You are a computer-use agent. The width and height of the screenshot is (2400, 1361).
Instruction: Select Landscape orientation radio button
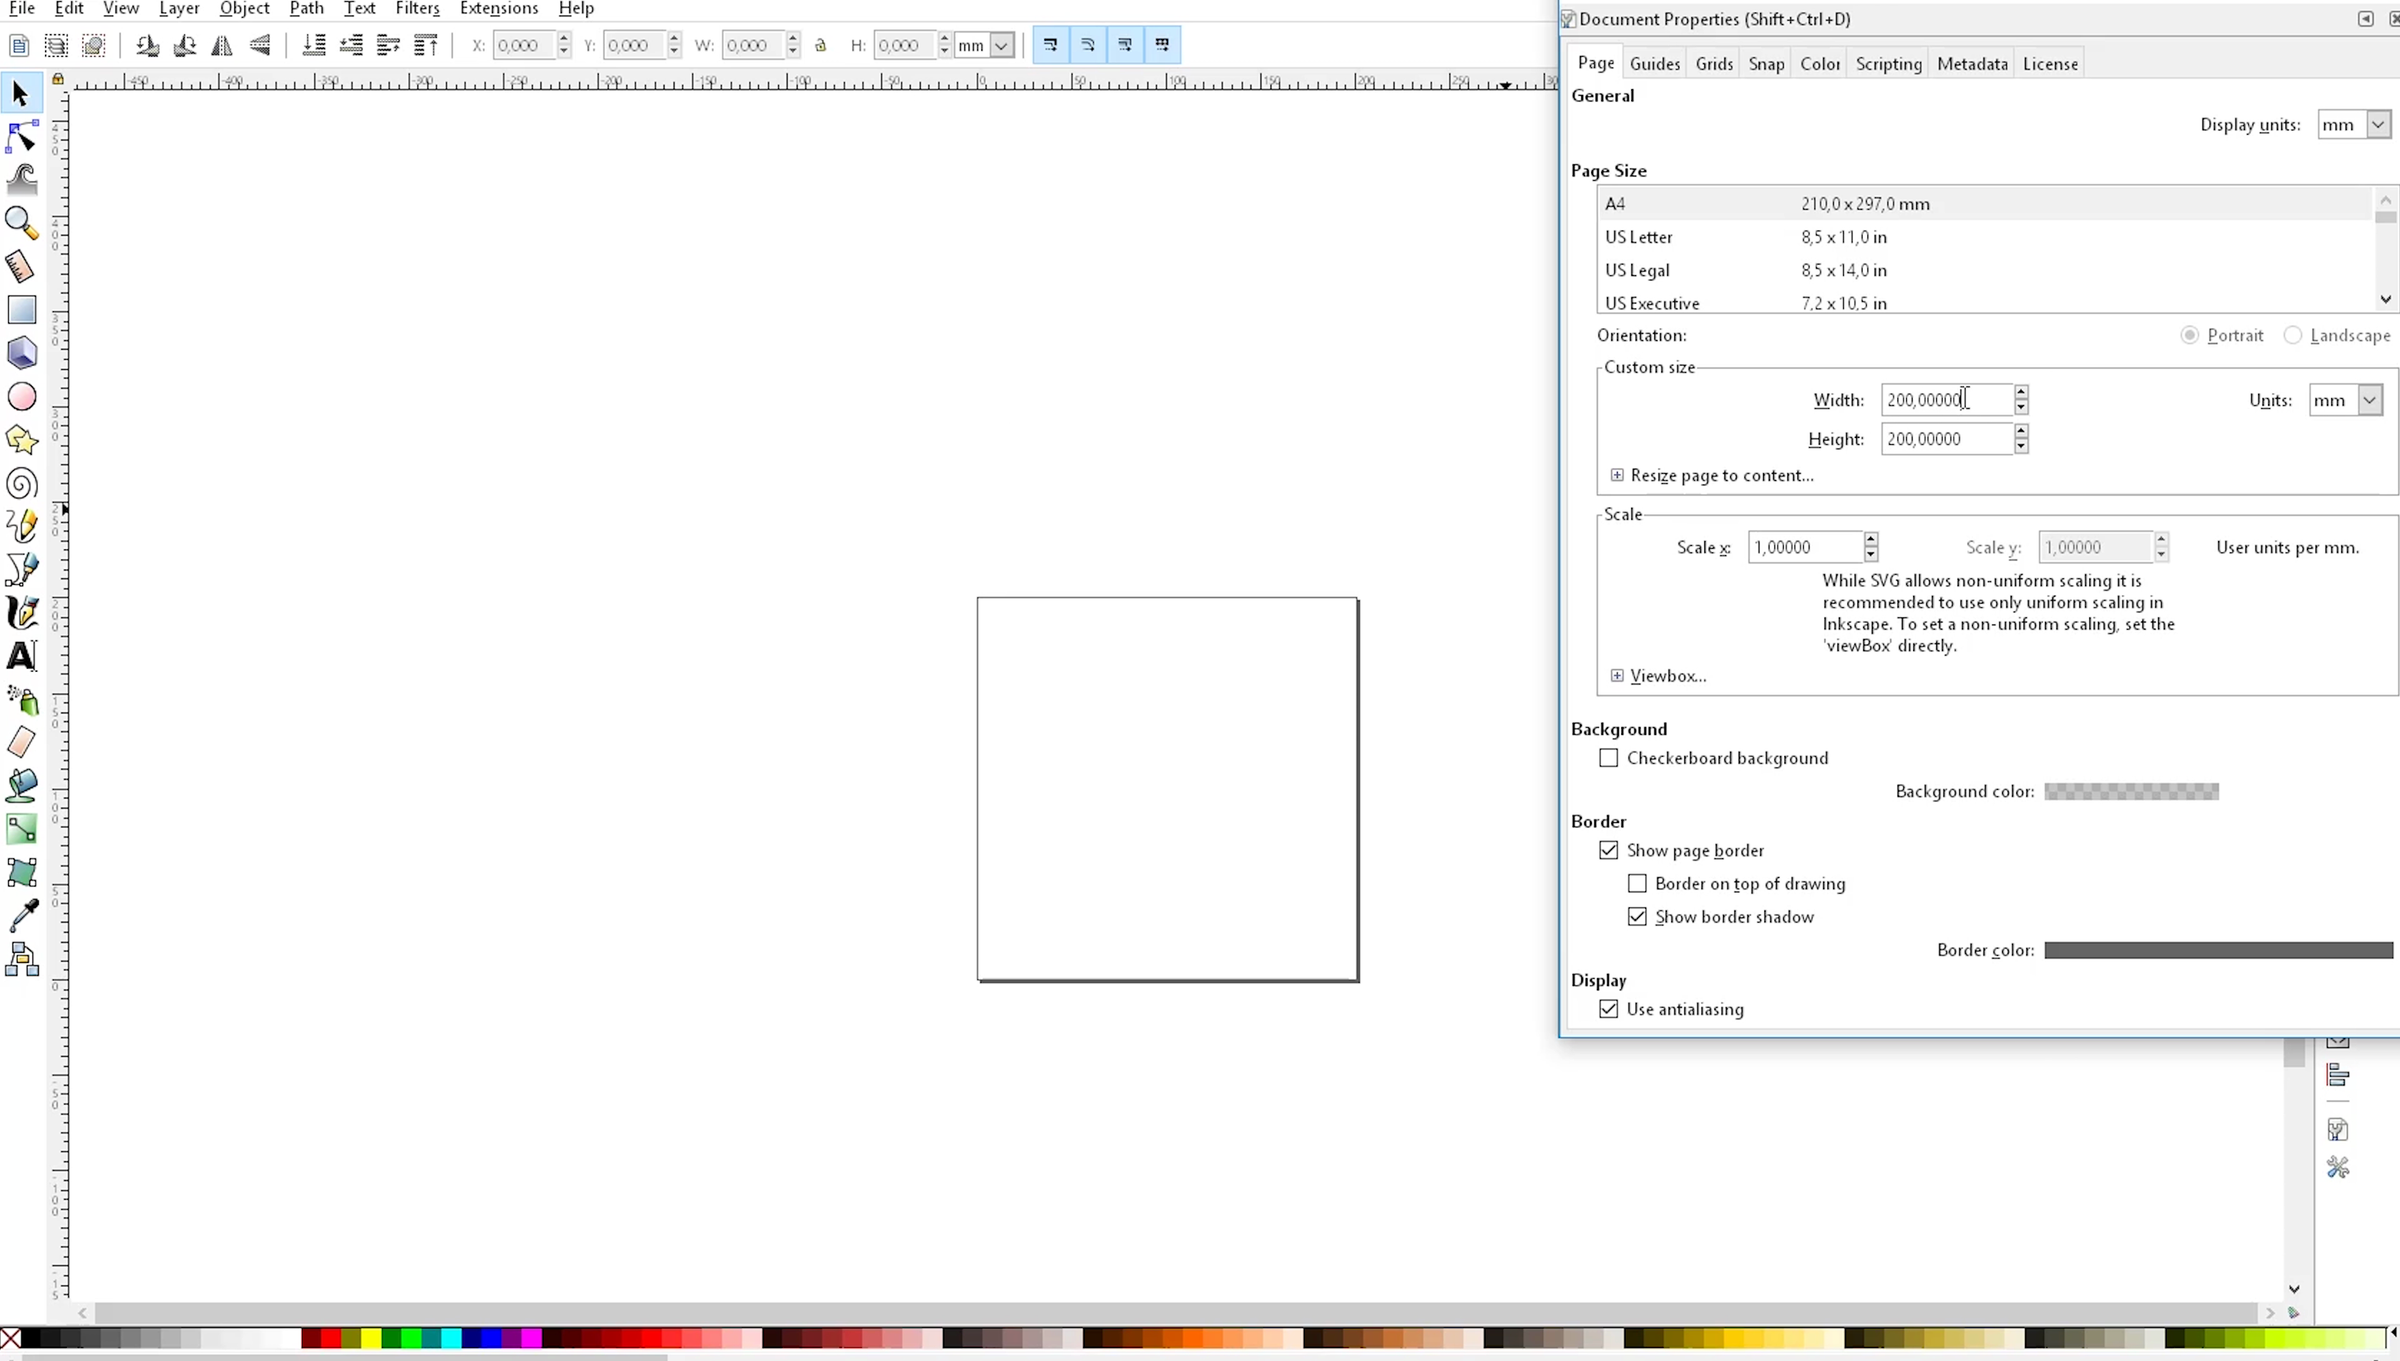(2293, 335)
